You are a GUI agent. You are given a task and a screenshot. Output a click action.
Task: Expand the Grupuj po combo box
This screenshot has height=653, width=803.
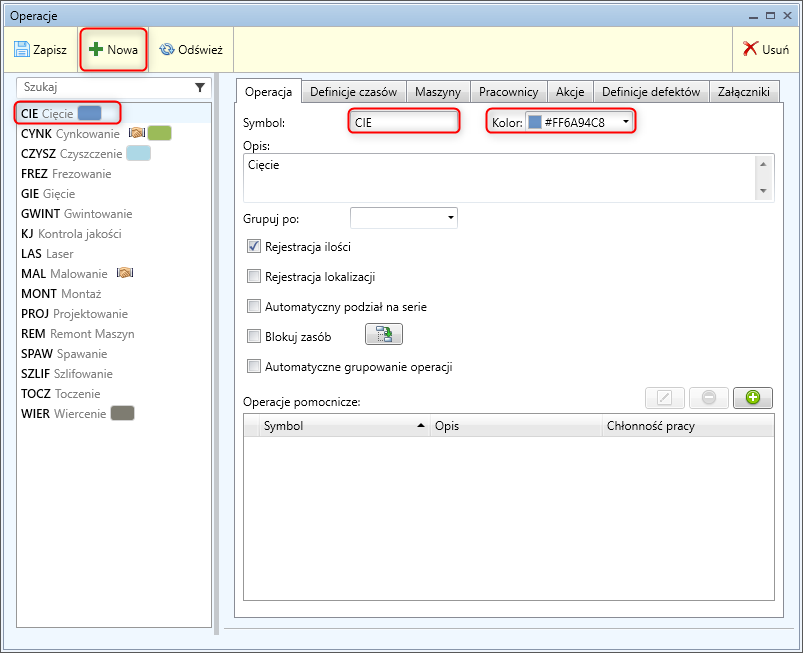tap(450, 217)
